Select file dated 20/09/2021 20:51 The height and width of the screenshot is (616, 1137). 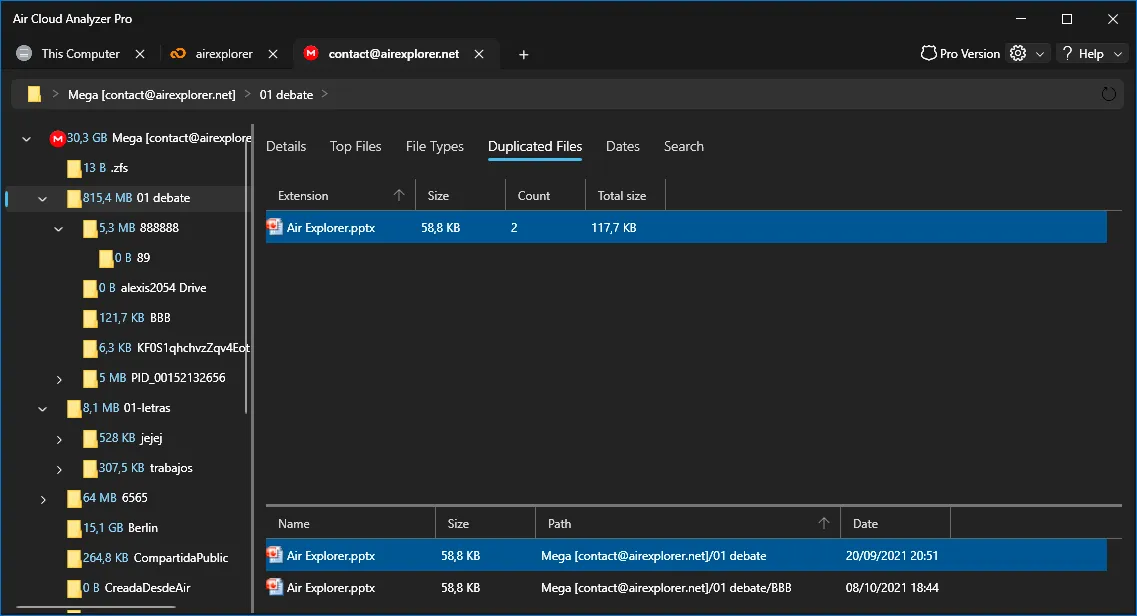pos(686,555)
